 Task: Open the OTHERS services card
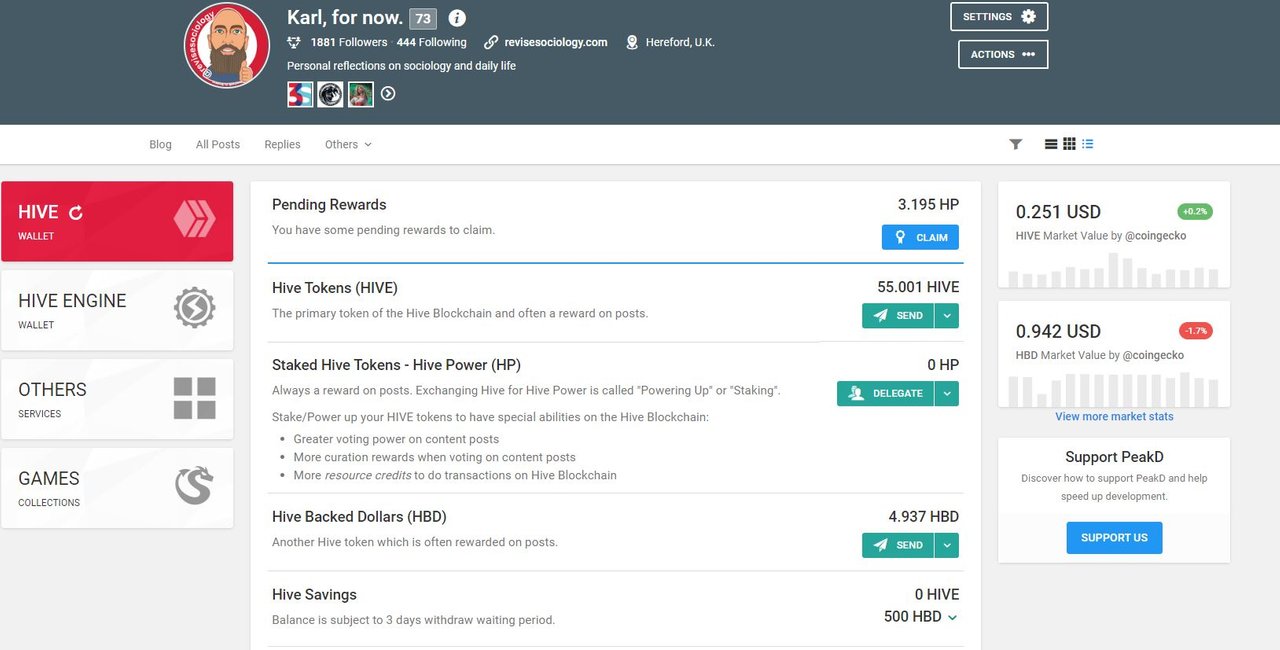117,399
